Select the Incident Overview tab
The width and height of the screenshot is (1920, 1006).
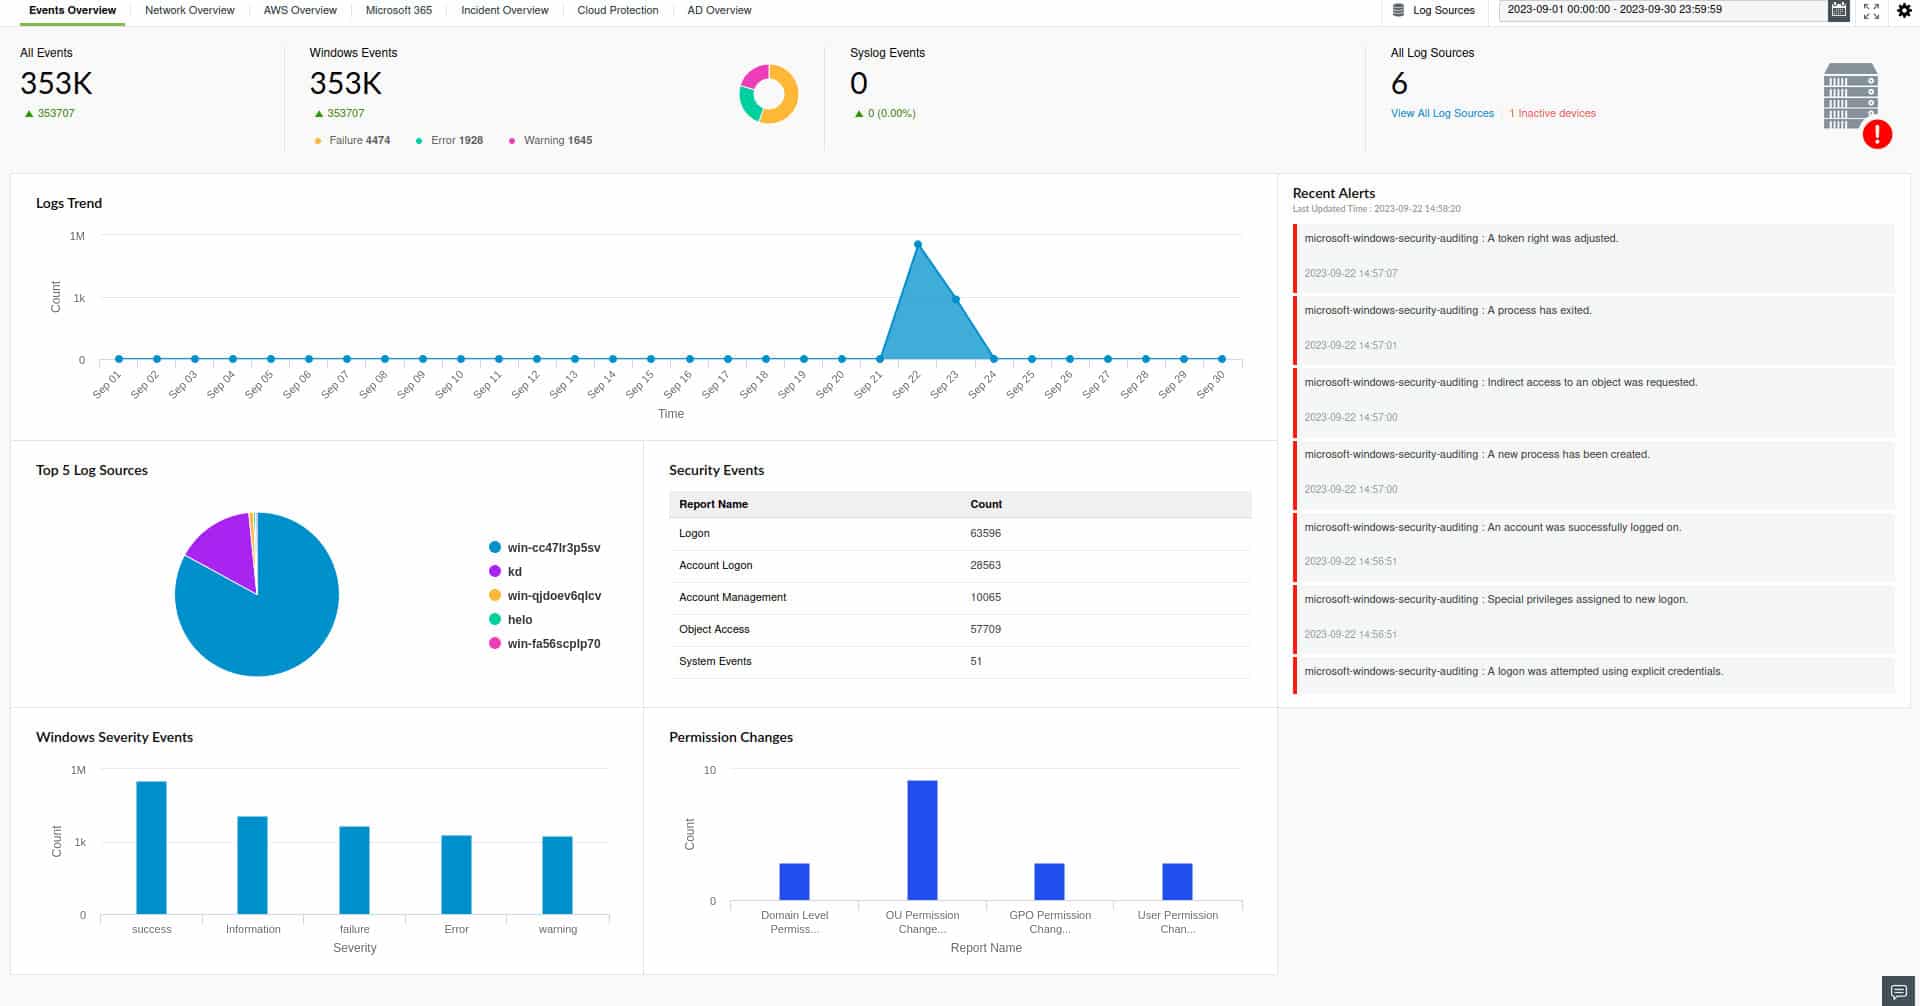tap(503, 10)
